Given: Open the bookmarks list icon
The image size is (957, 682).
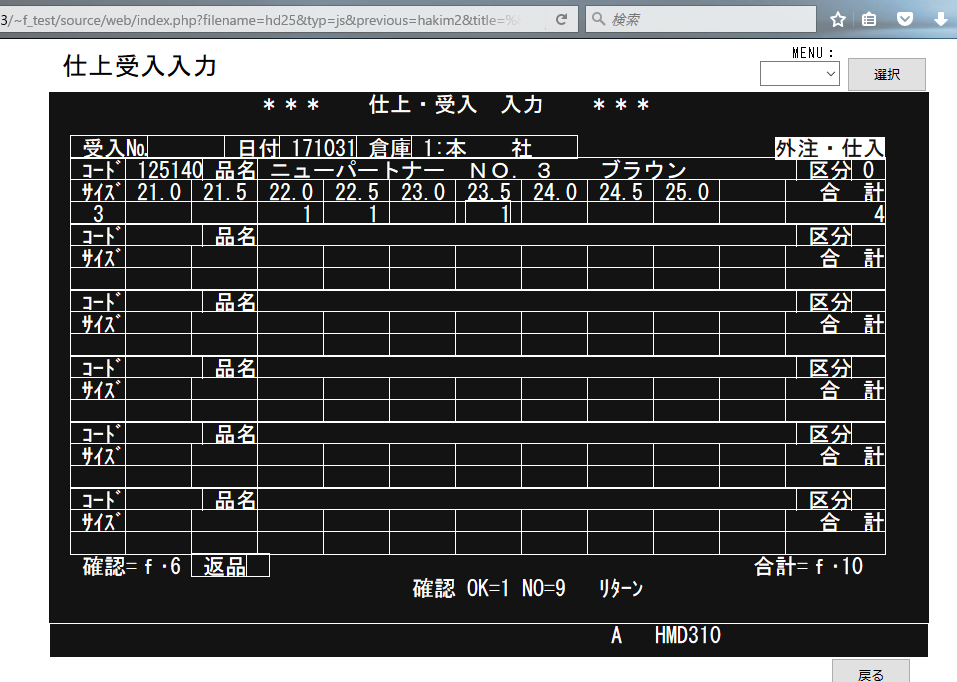Looking at the screenshot, I should [x=870, y=19].
